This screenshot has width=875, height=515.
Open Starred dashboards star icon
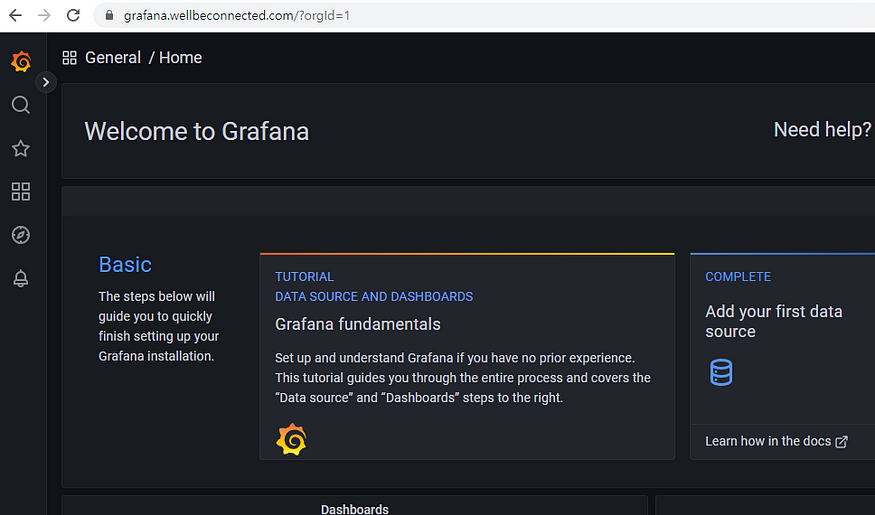tap(21, 148)
